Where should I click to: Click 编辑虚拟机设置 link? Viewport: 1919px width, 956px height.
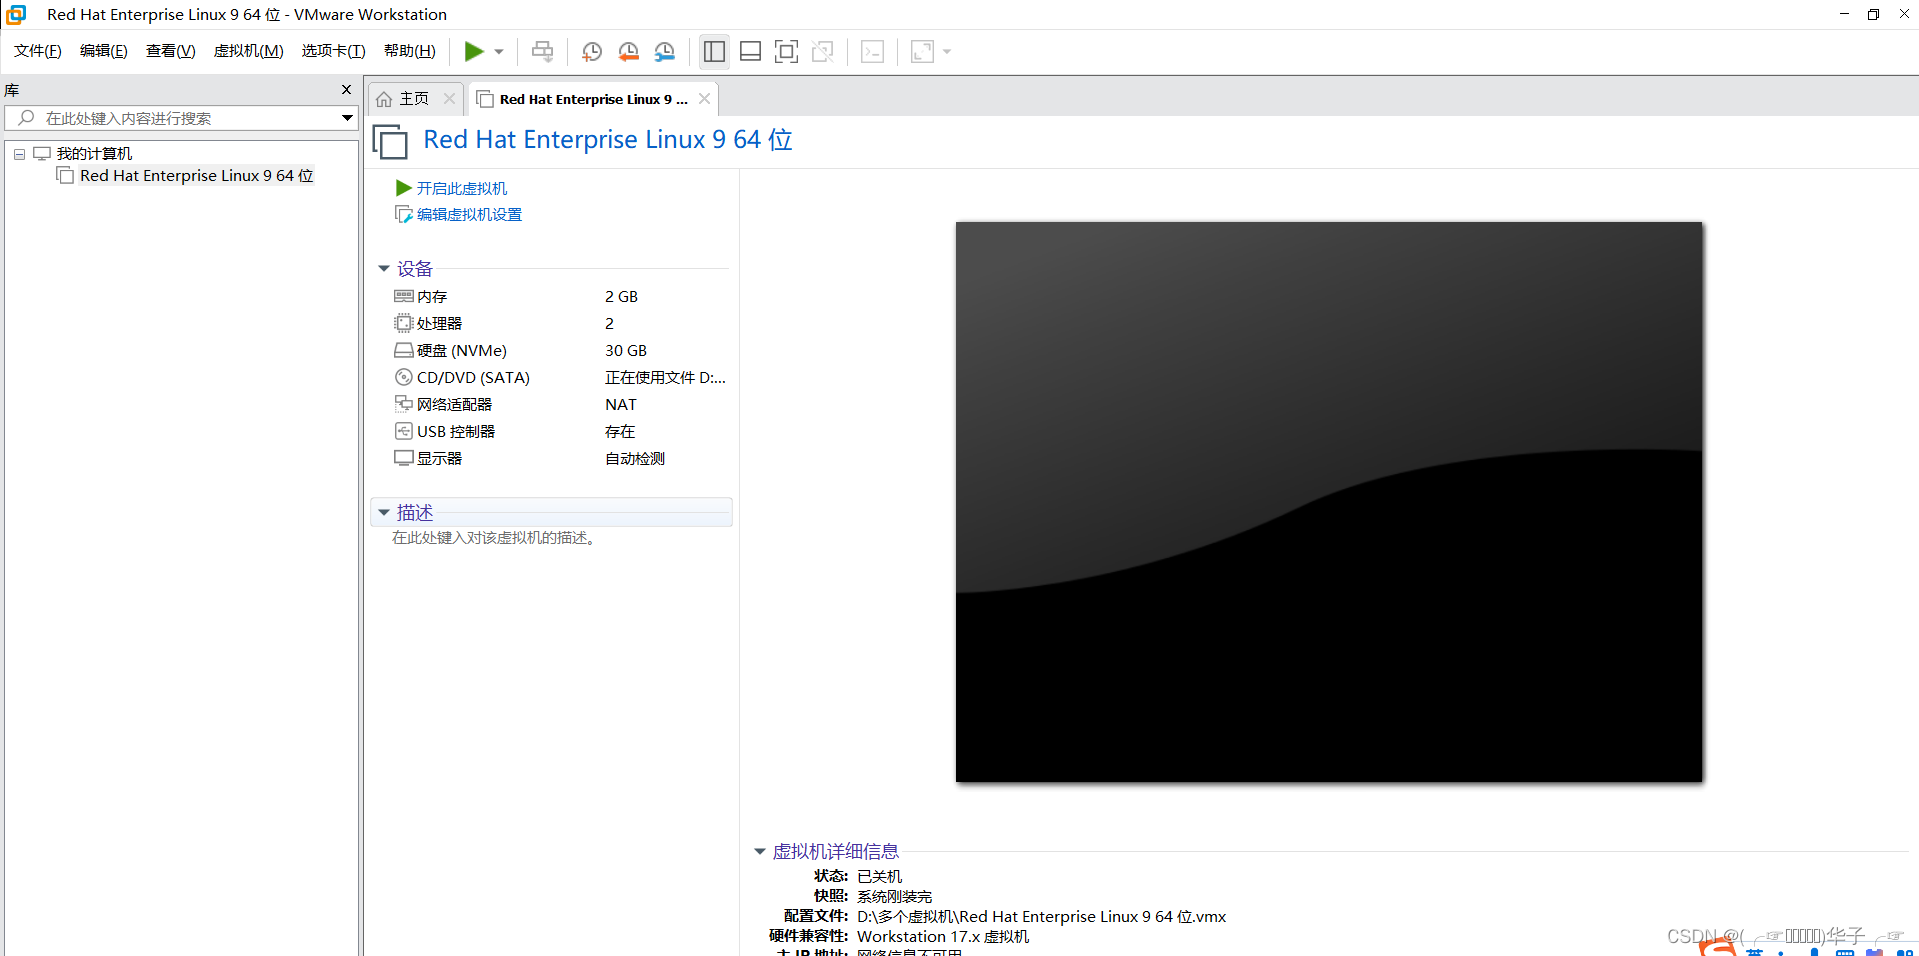(469, 214)
